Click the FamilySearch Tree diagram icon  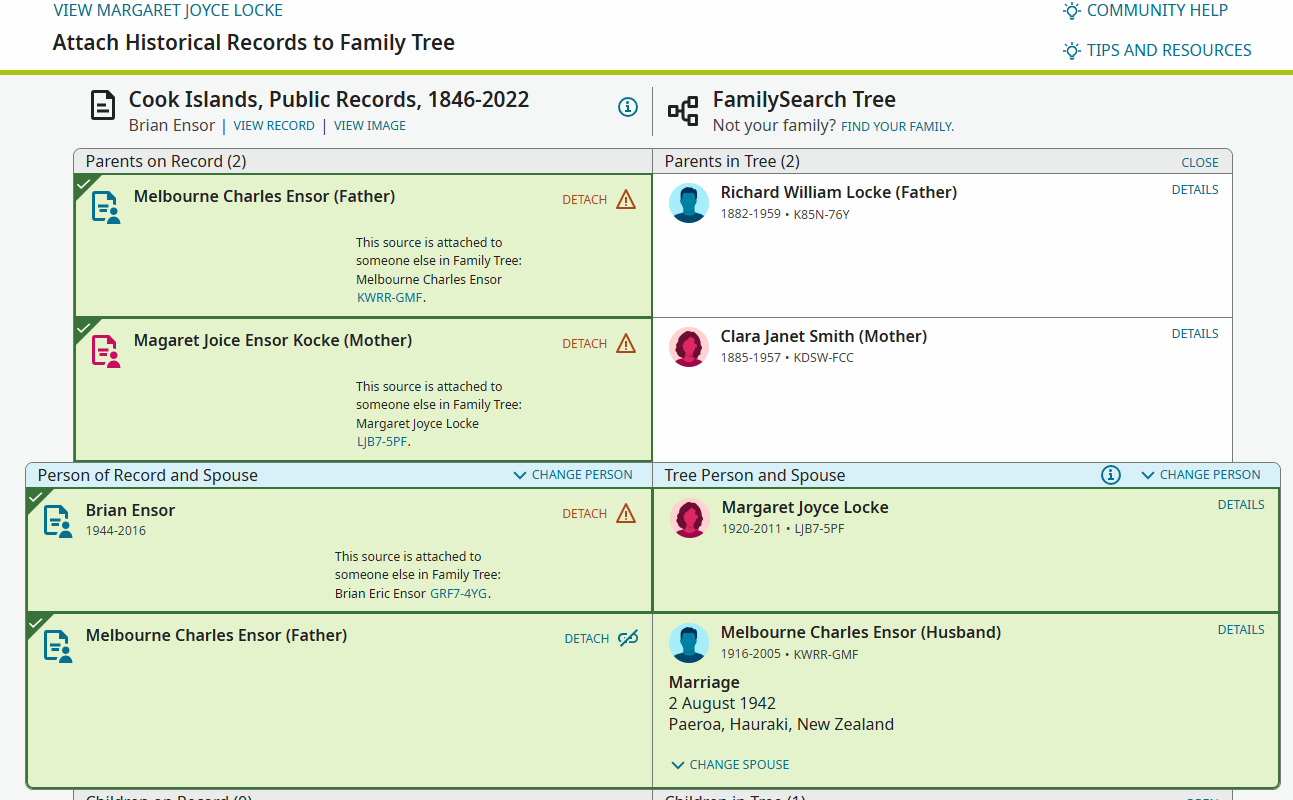coord(684,111)
